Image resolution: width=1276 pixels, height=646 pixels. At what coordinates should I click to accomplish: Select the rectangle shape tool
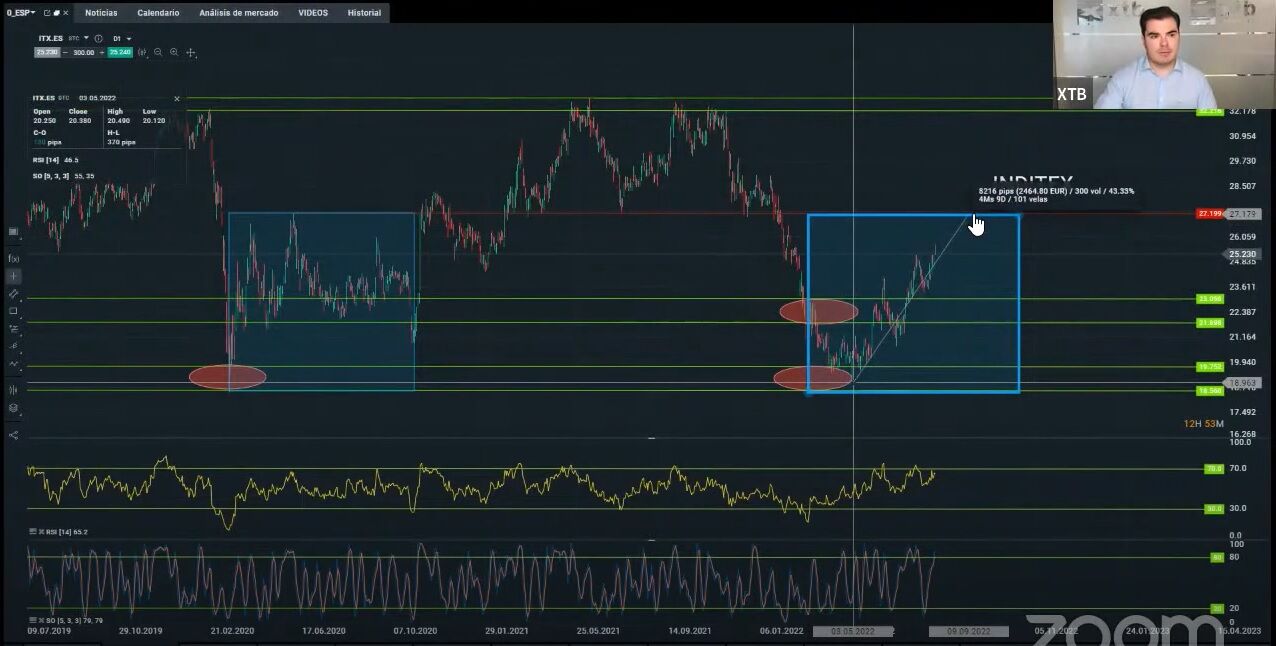[13, 310]
